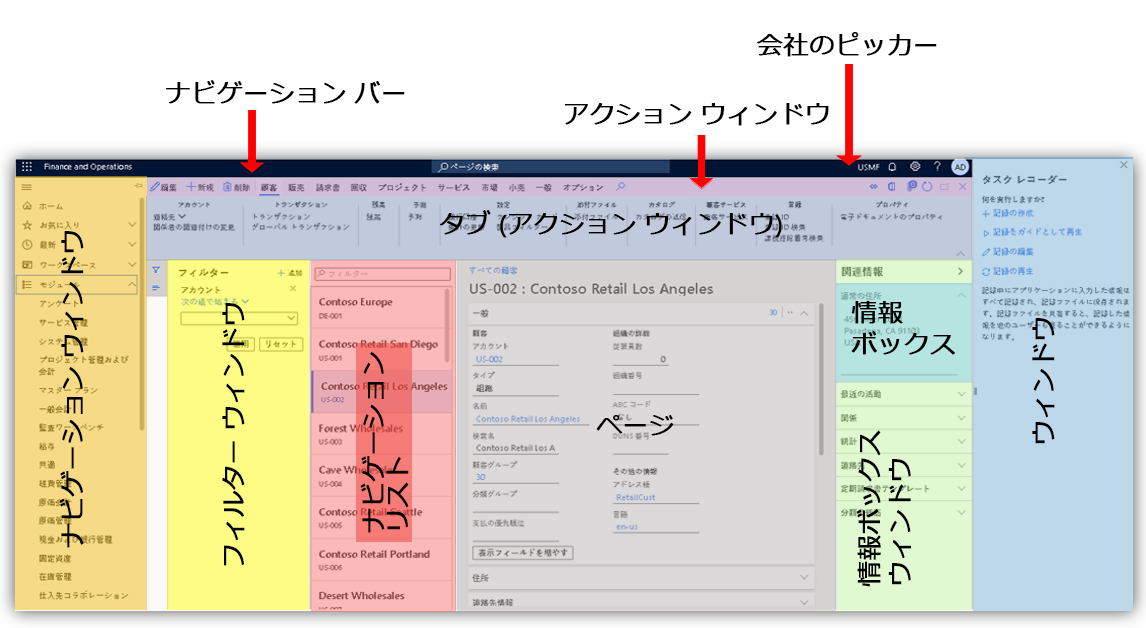Click the 記録の作成 link
The width and height of the screenshot is (1146, 628).
point(1009,213)
